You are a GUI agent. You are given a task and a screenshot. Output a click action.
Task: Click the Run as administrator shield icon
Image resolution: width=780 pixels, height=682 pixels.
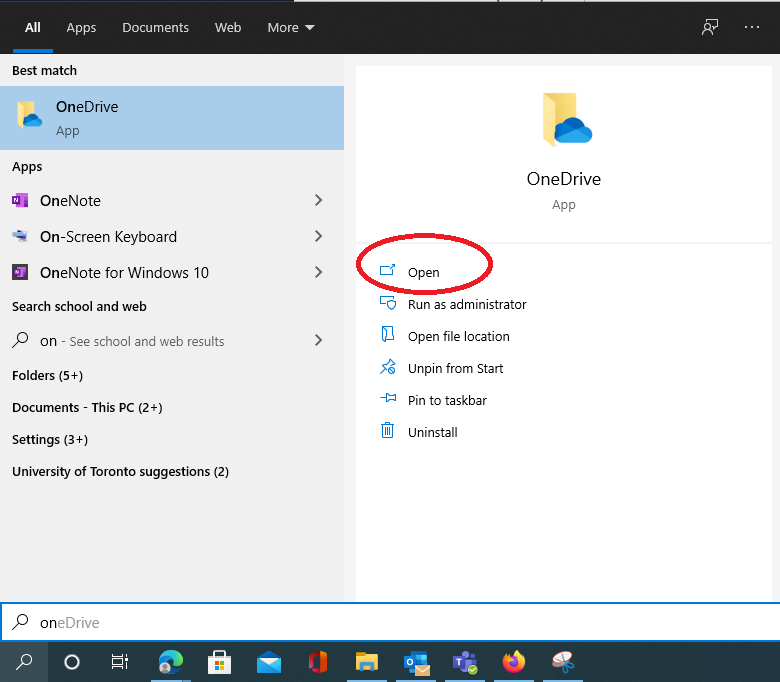tap(388, 302)
